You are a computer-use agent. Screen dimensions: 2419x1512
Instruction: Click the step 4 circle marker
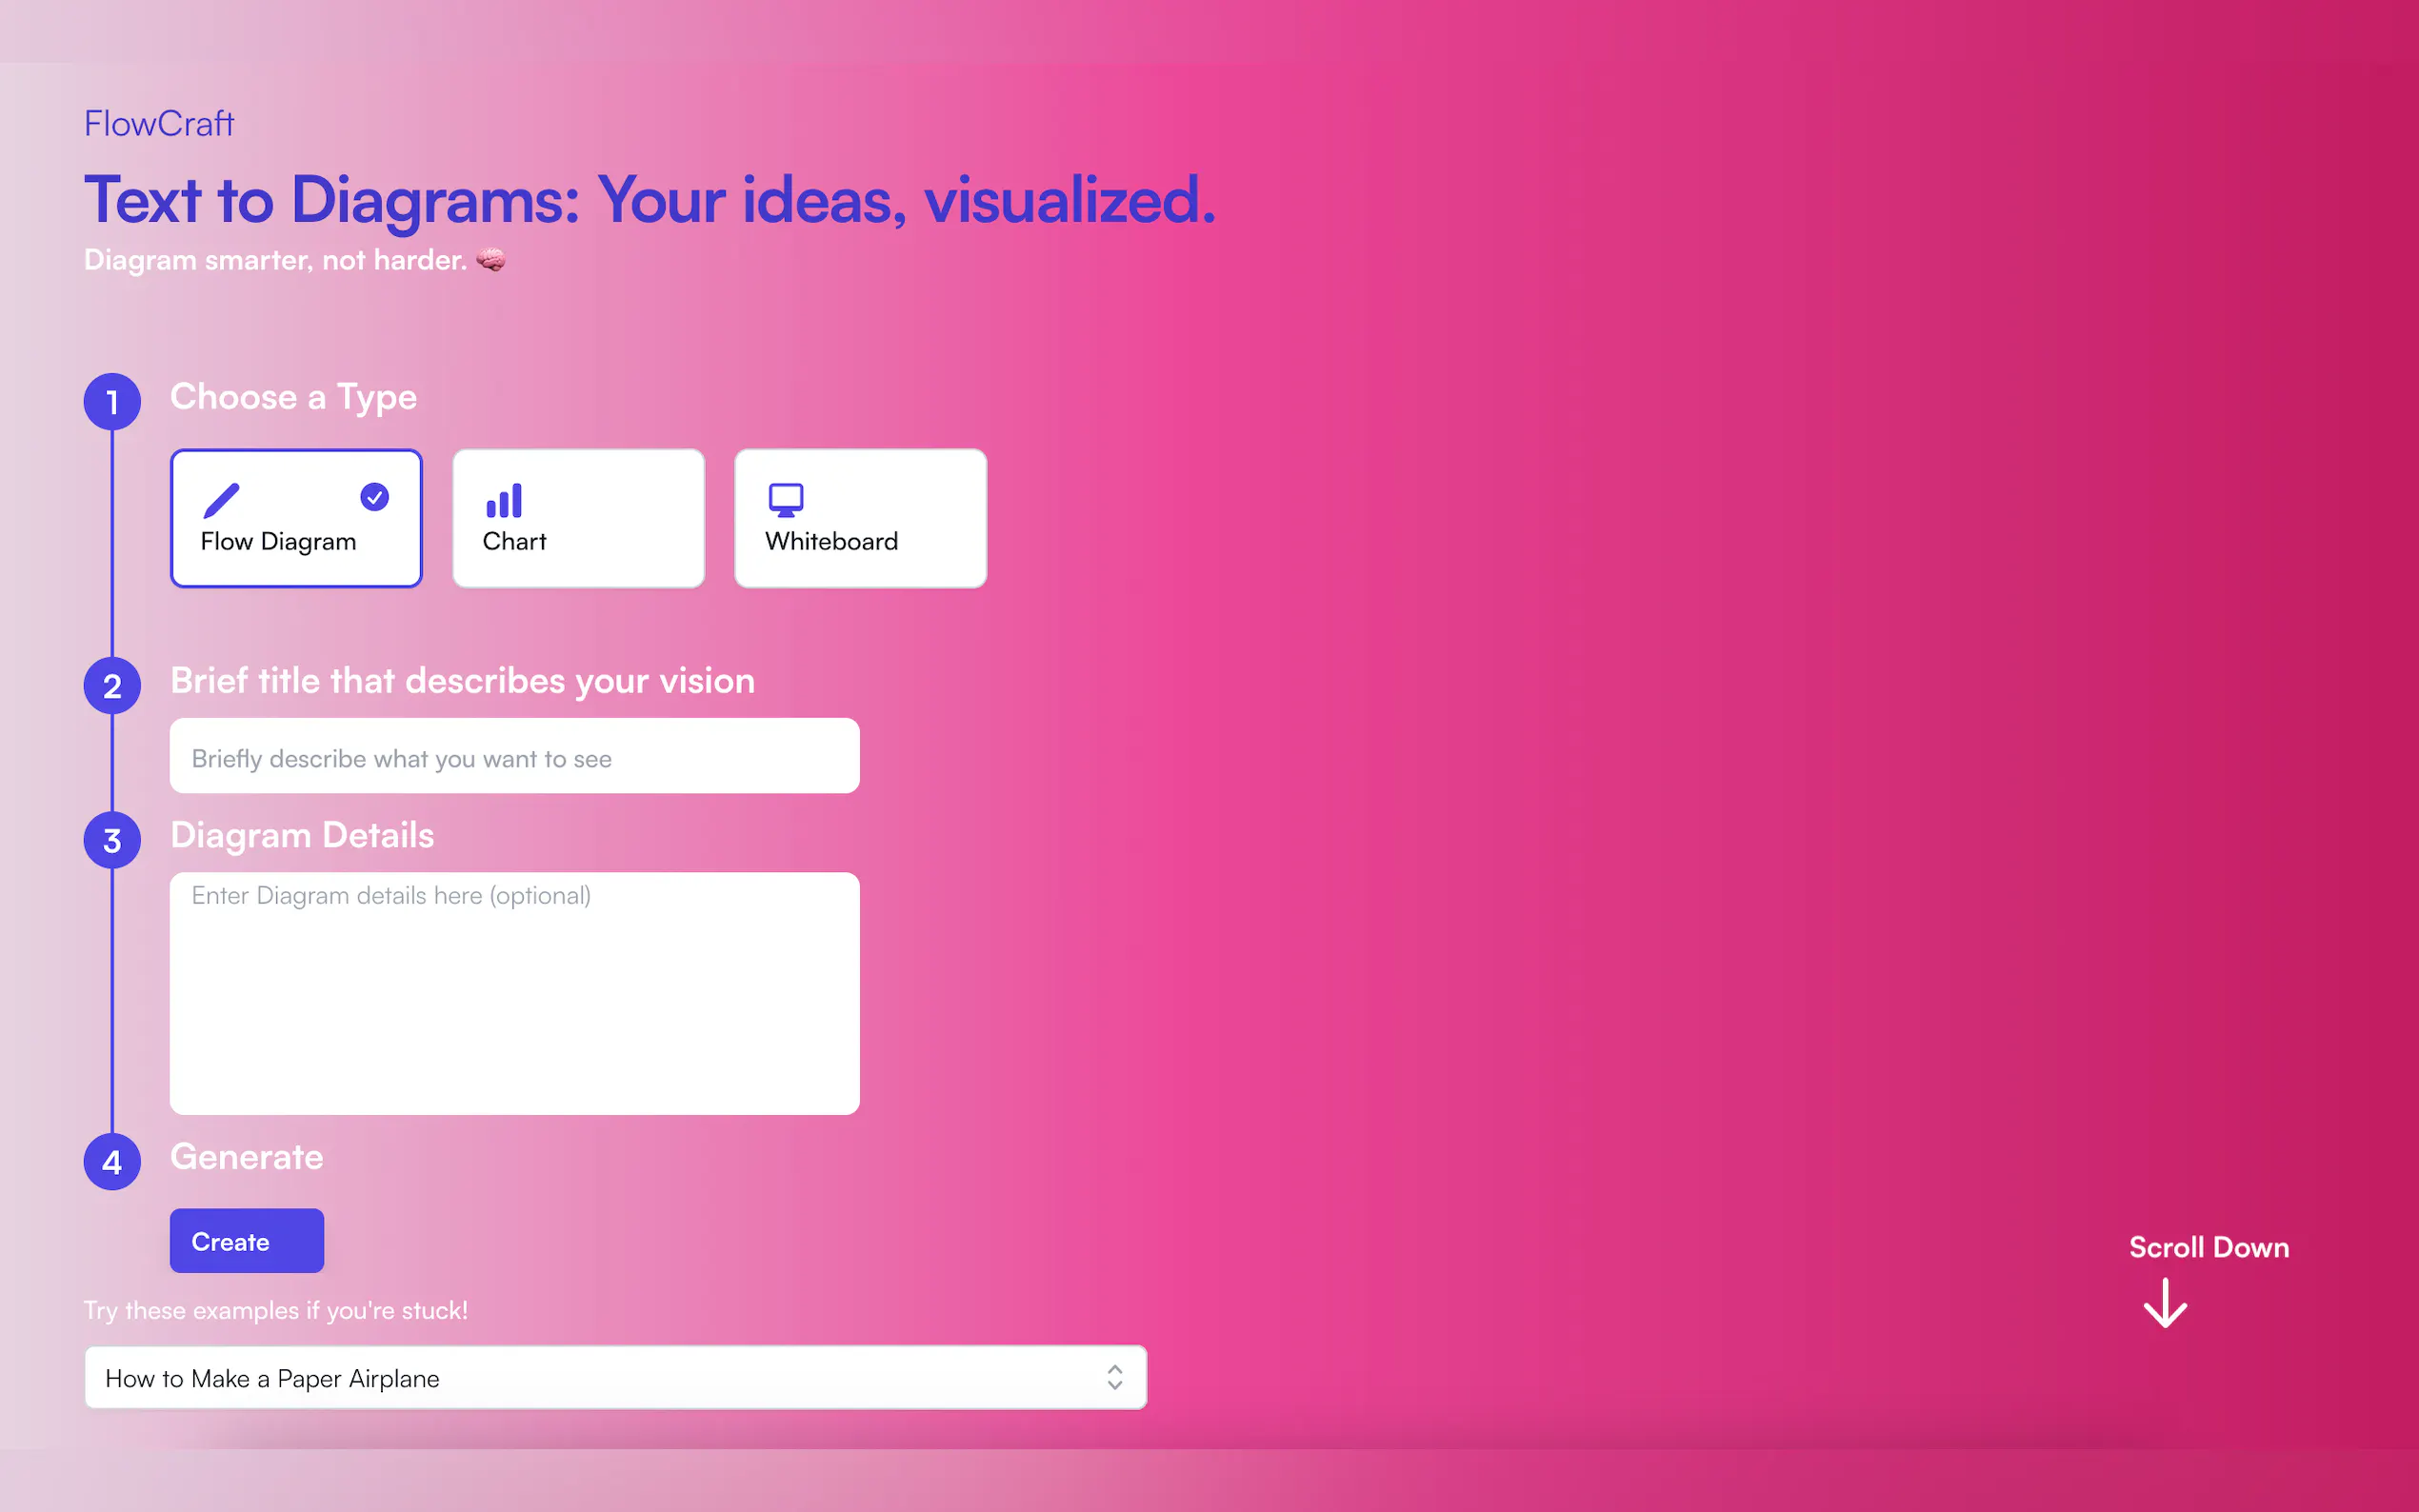(x=112, y=1162)
